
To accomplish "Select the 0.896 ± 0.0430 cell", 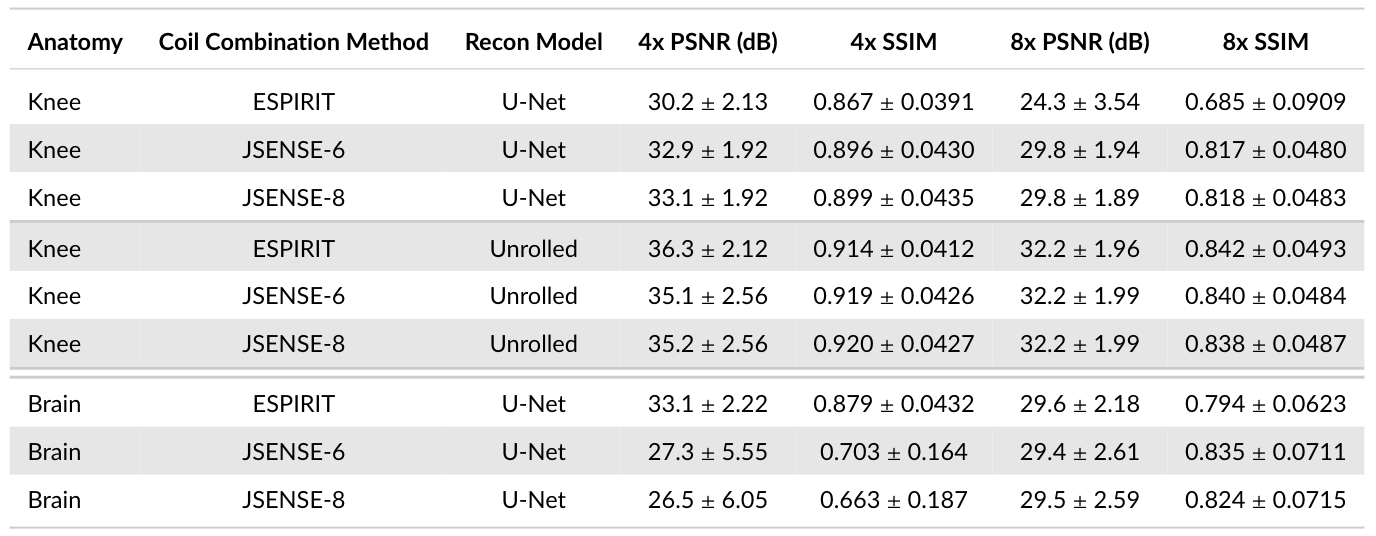I will (x=893, y=150).
